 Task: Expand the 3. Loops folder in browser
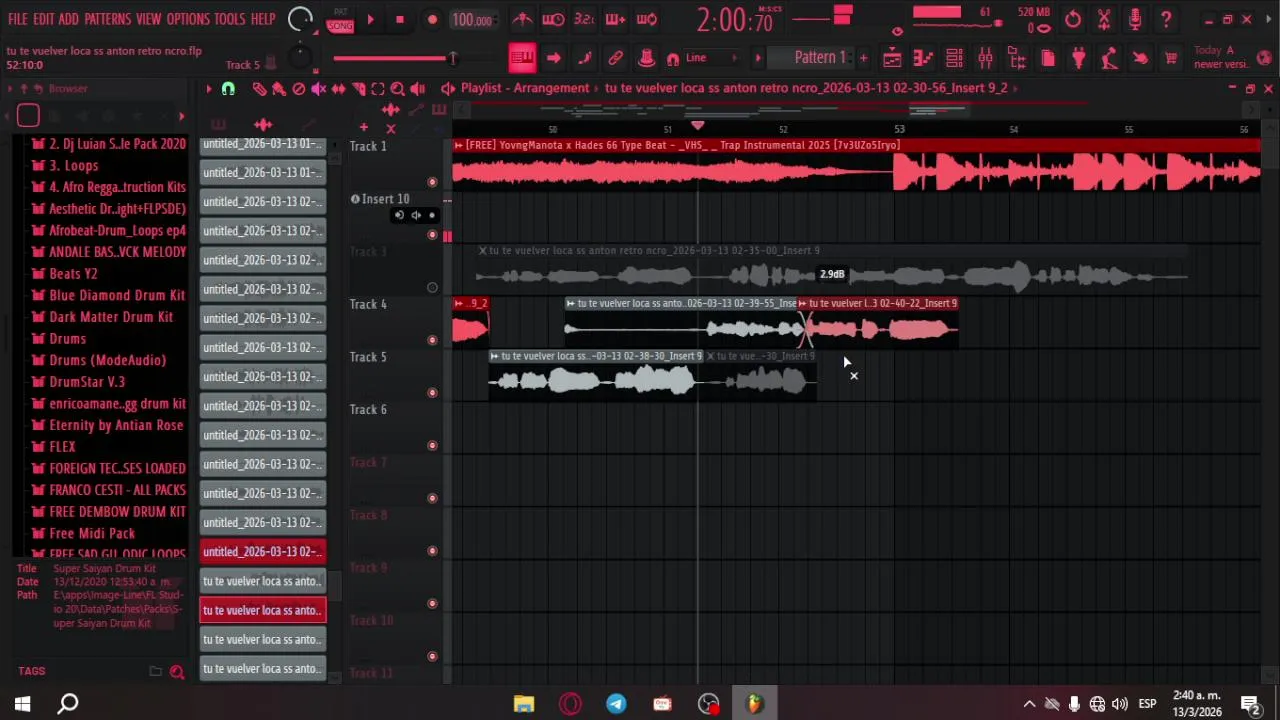coord(74,165)
